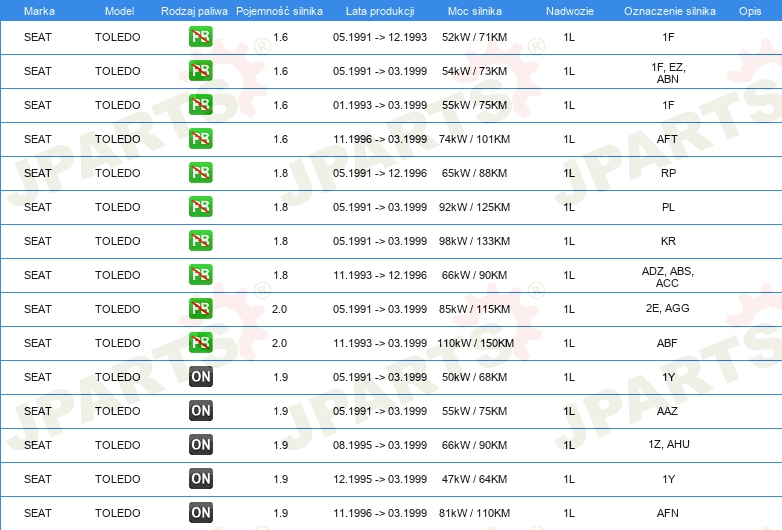
Task: Click the petrol fuel icon in the RP engine row
Action: click(x=201, y=173)
